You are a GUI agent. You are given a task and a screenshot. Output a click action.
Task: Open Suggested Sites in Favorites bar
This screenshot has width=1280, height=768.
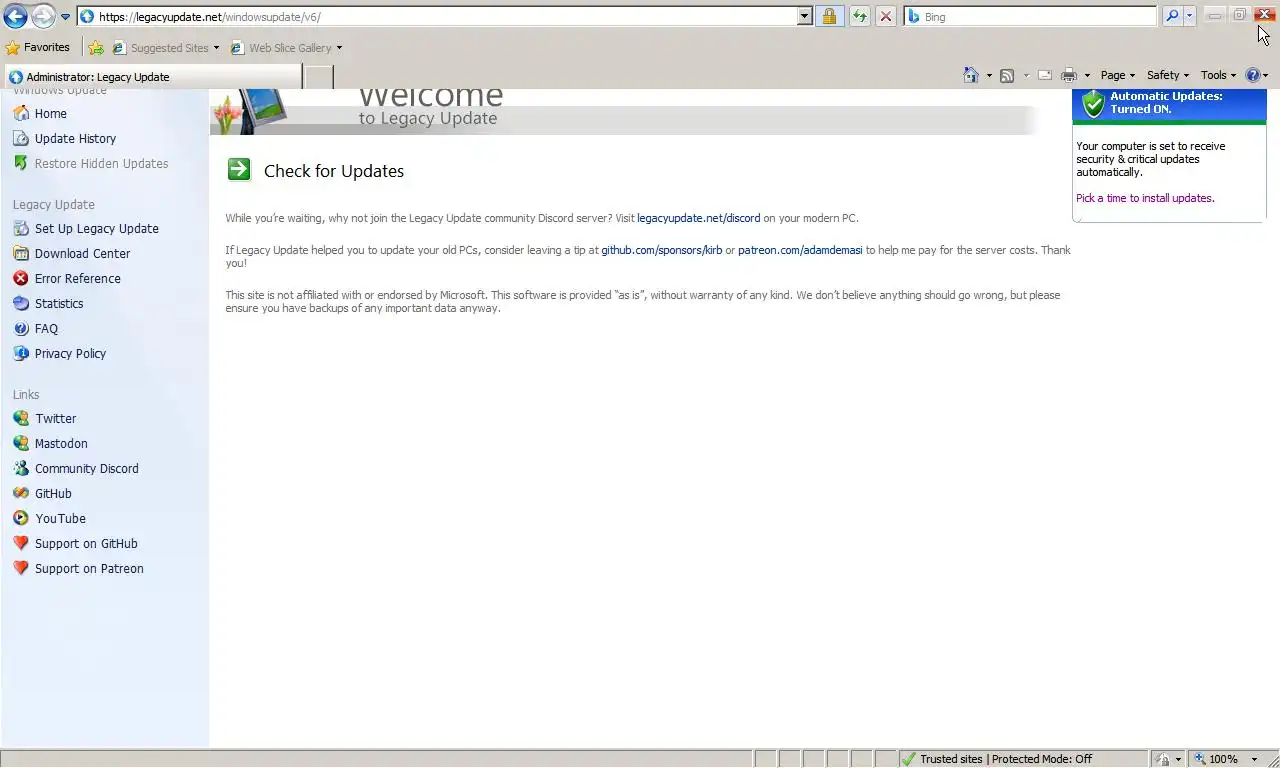tap(160, 47)
